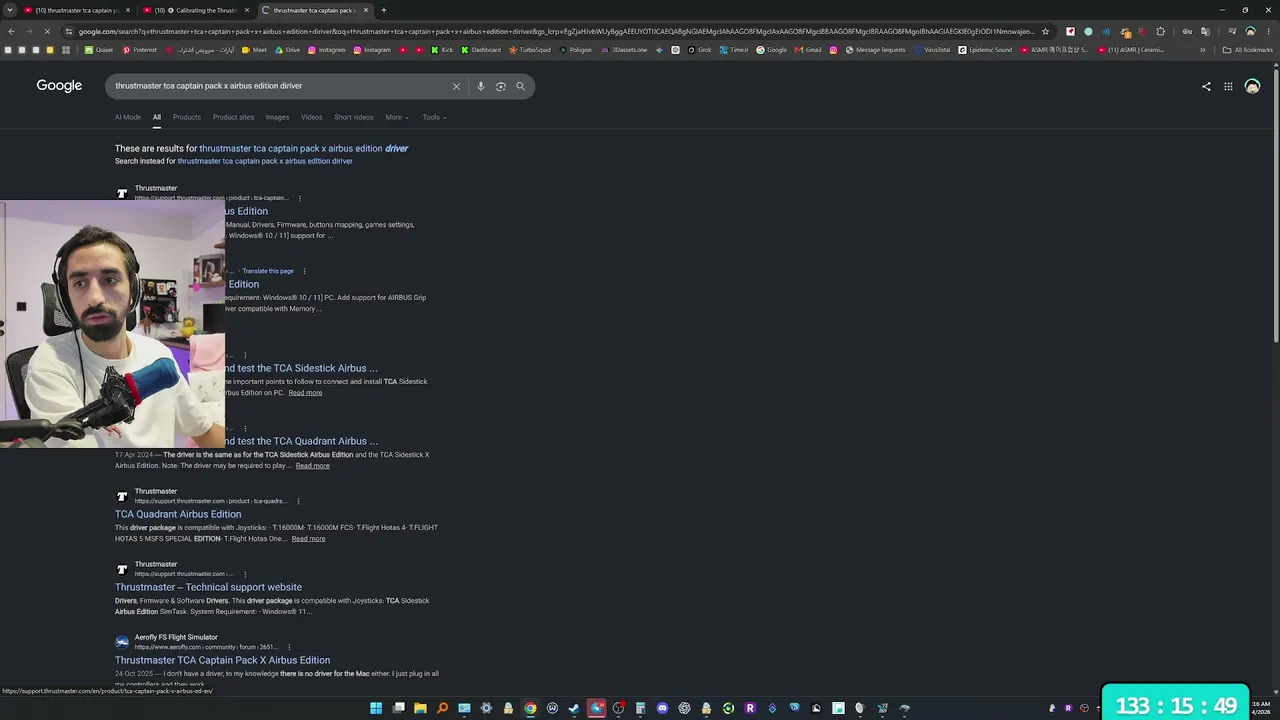This screenshot has height=720, width=1280.
Task: Select the Short videos search tab
Action: 354,117
